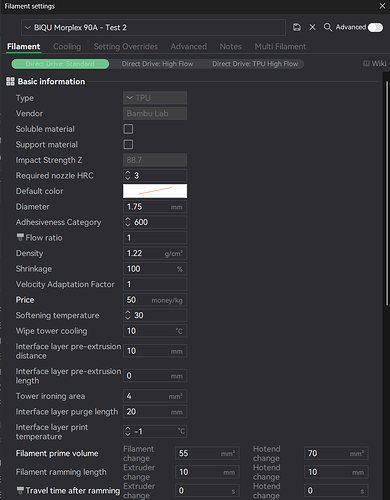The image size is (390, 500).
Task: Toggle the Advanced mode switch
Action: coord(375,28)
